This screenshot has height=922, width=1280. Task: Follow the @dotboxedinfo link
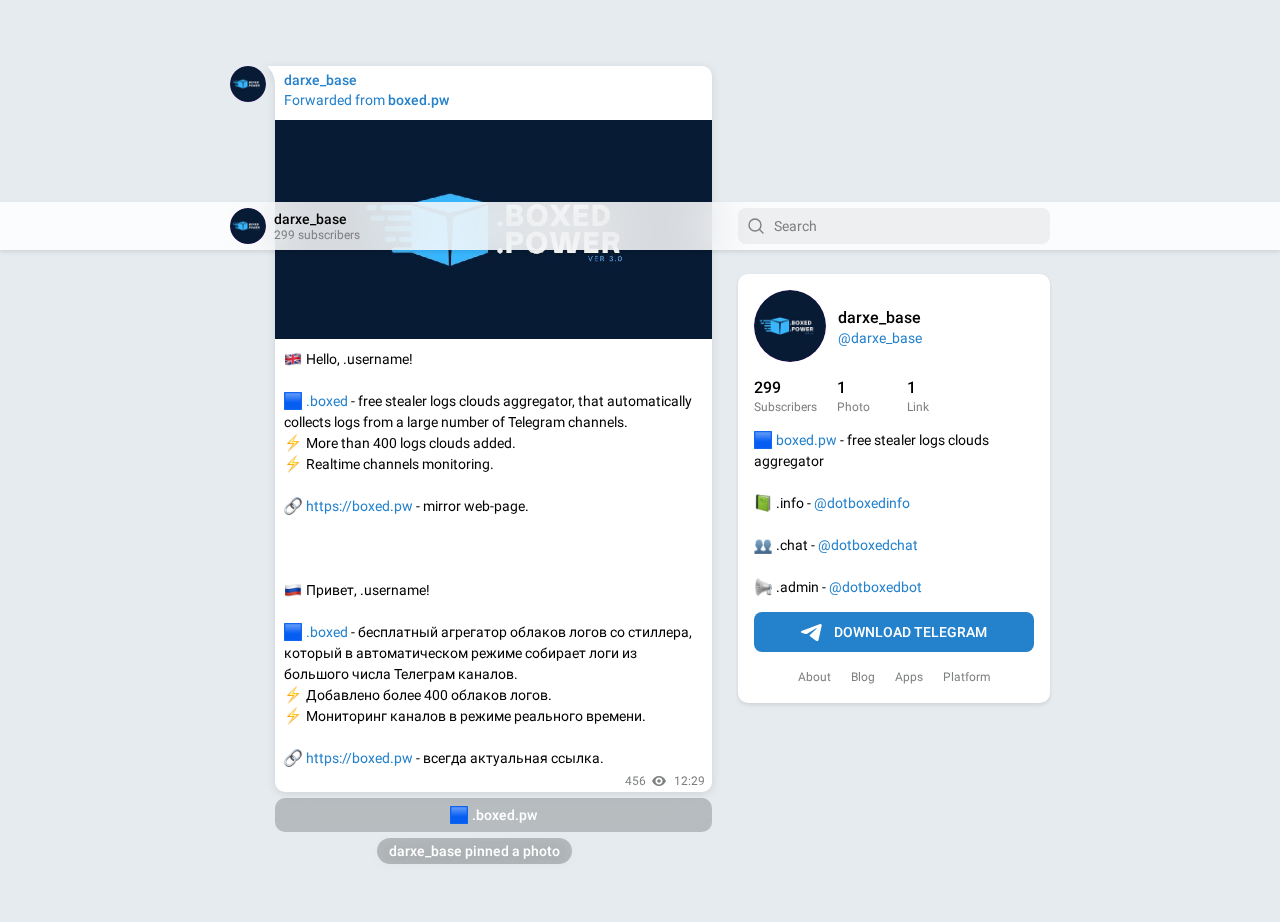pos(862,503)
